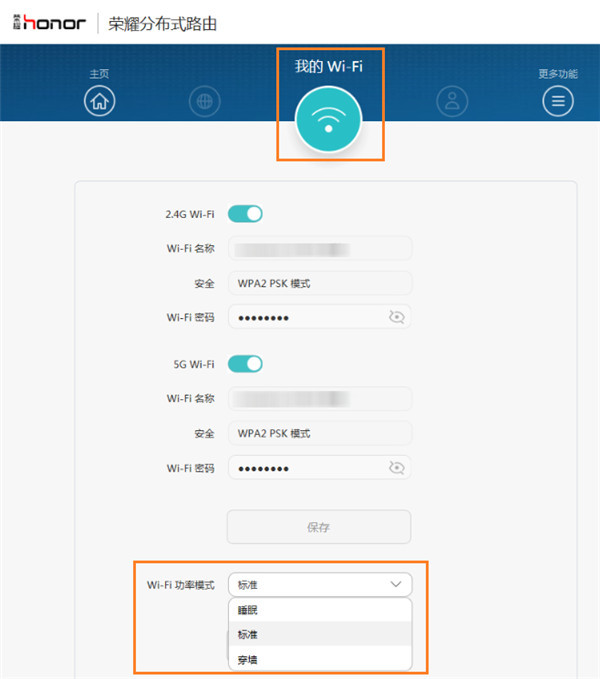600x679 pixels.
Task: Edit the 5G Wi-Fi name field
Action: point(320,398)
